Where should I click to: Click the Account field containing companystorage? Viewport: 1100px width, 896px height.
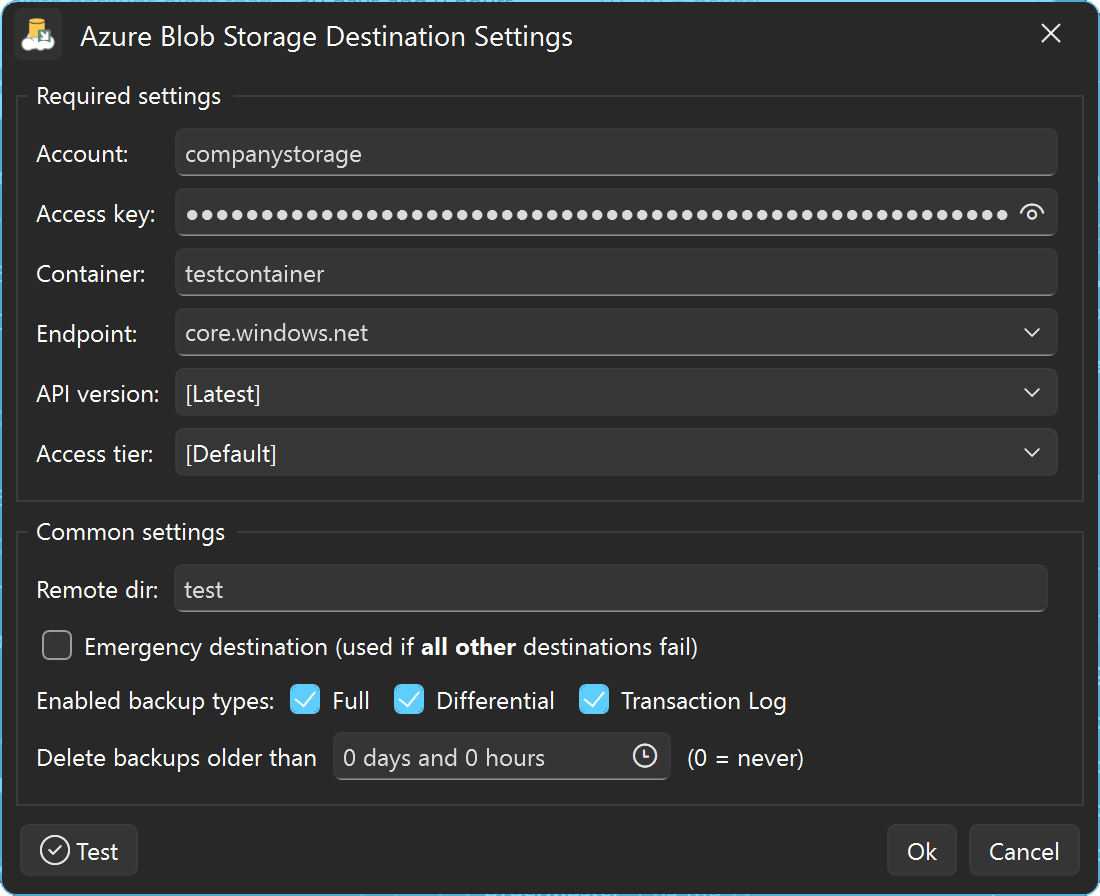(616, 152)
